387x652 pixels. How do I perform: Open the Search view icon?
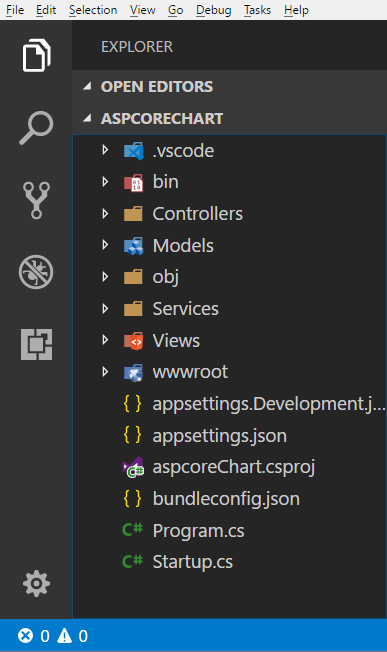[36, 128]
